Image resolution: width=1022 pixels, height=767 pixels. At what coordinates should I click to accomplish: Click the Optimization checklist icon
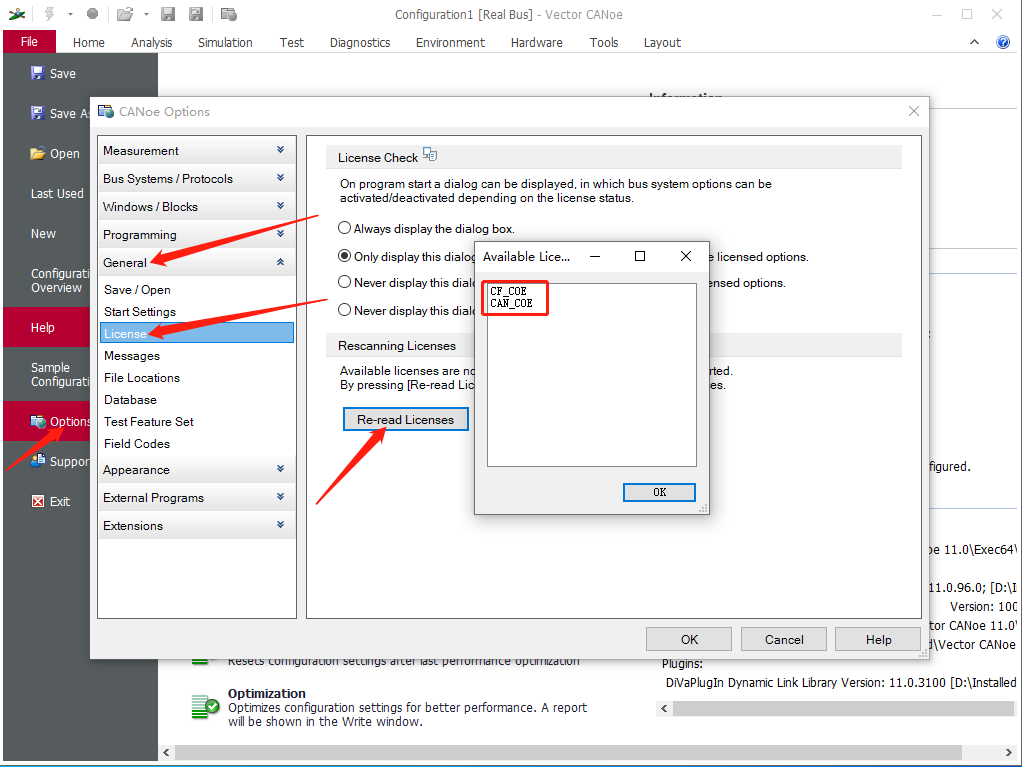pyautogui.click(x=205, y=706)
